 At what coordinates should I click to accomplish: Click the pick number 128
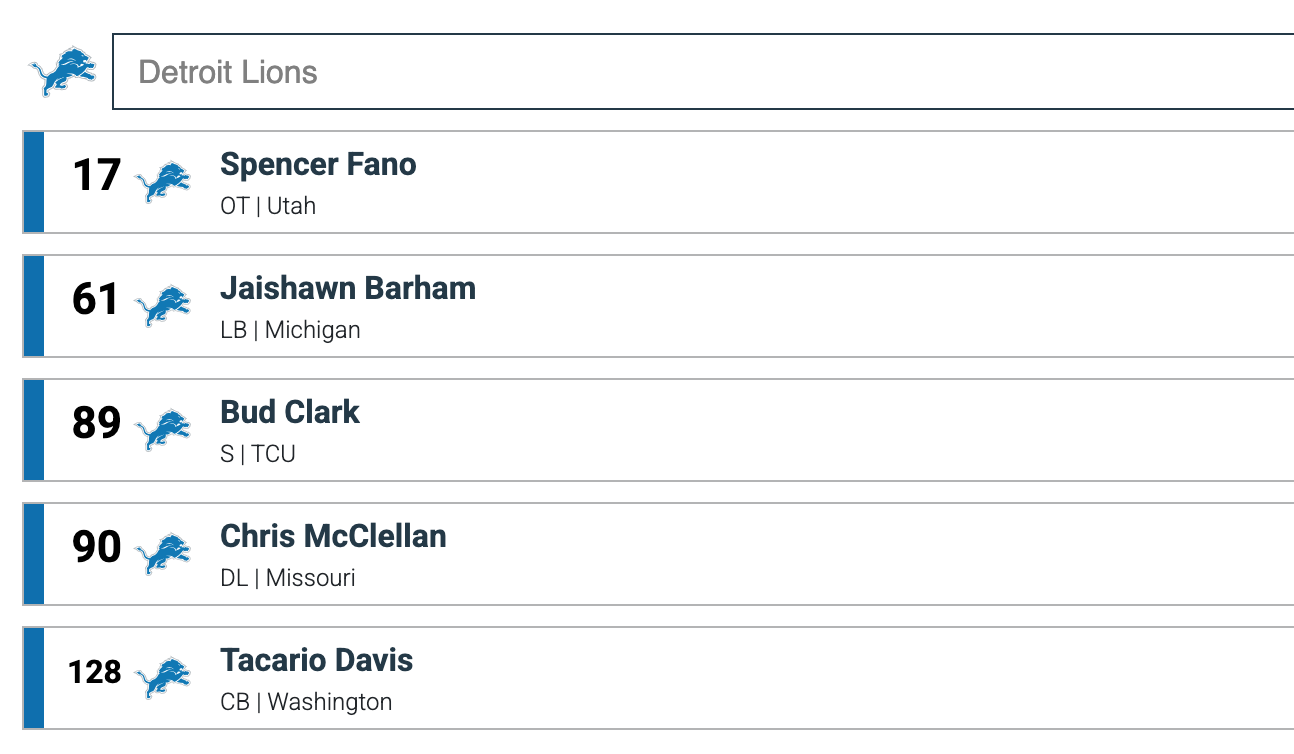[x=95, y=672]
